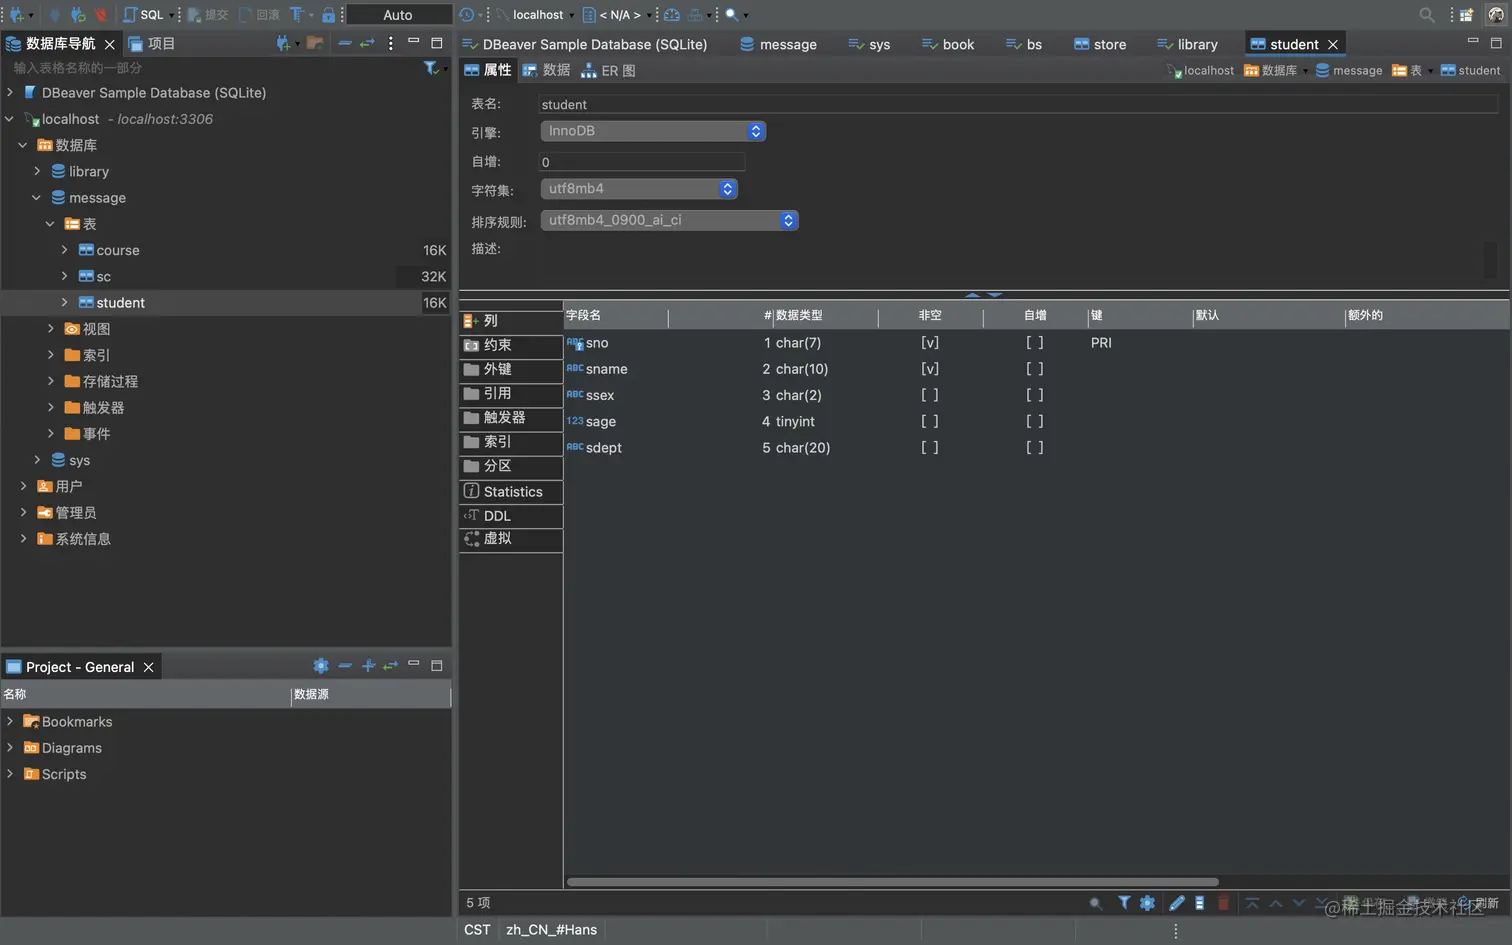Click the transaction lock icon in toolbar

point(328,15)
